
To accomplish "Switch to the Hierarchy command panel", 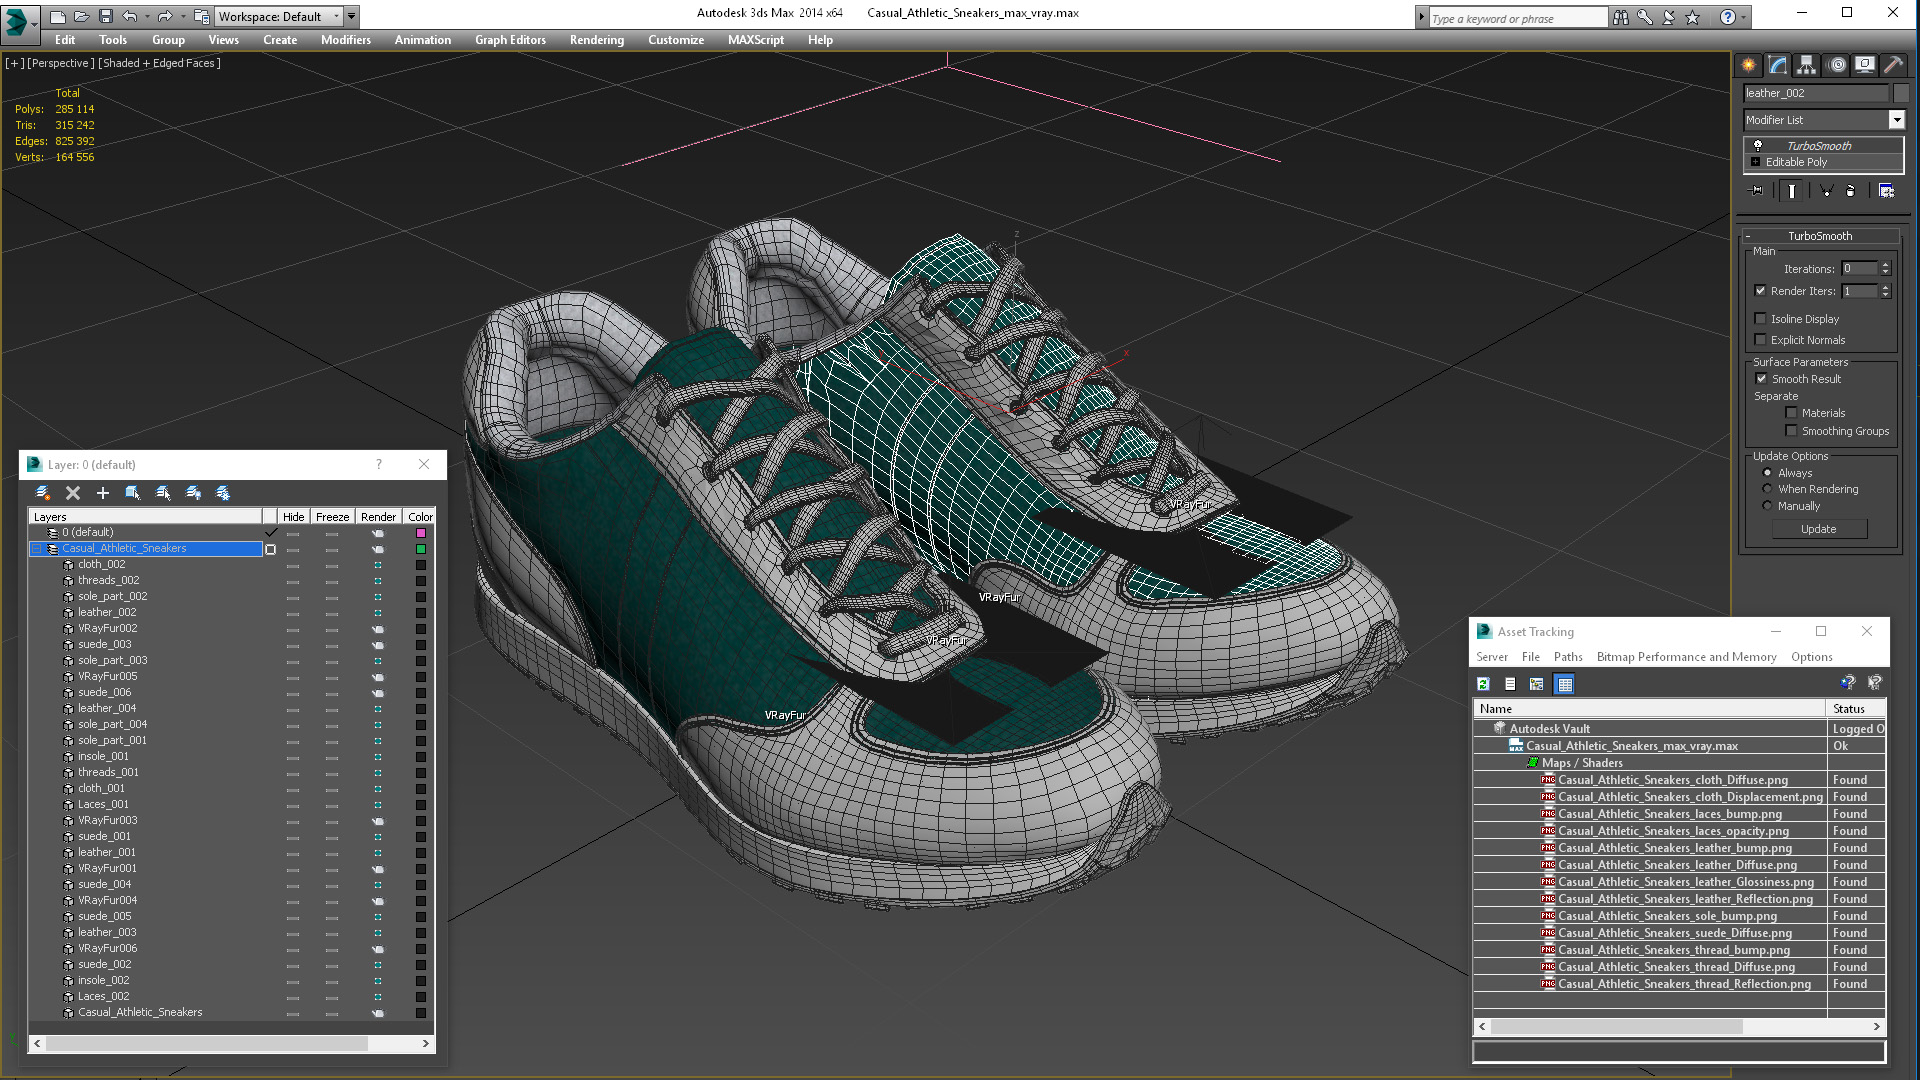I will (x=1806, y=65).
